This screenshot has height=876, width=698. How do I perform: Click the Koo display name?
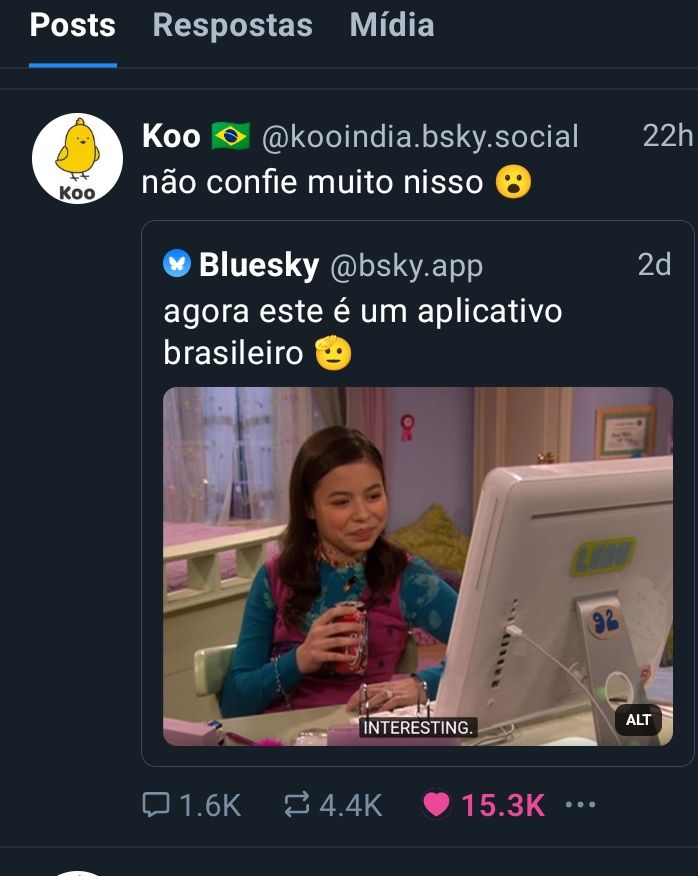171,136
